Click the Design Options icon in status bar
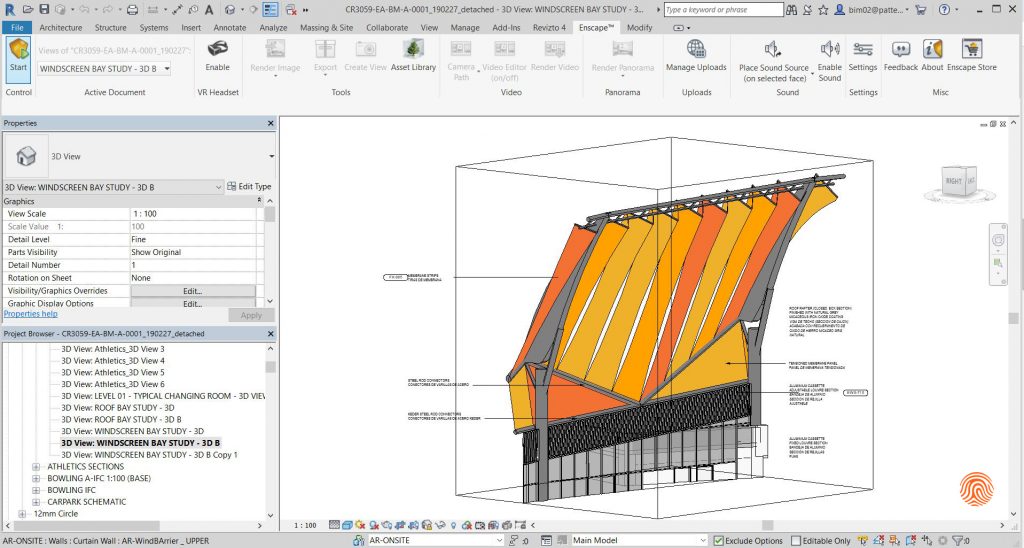Viewport: 1024px width, 548px height. [x=546, y=541]
